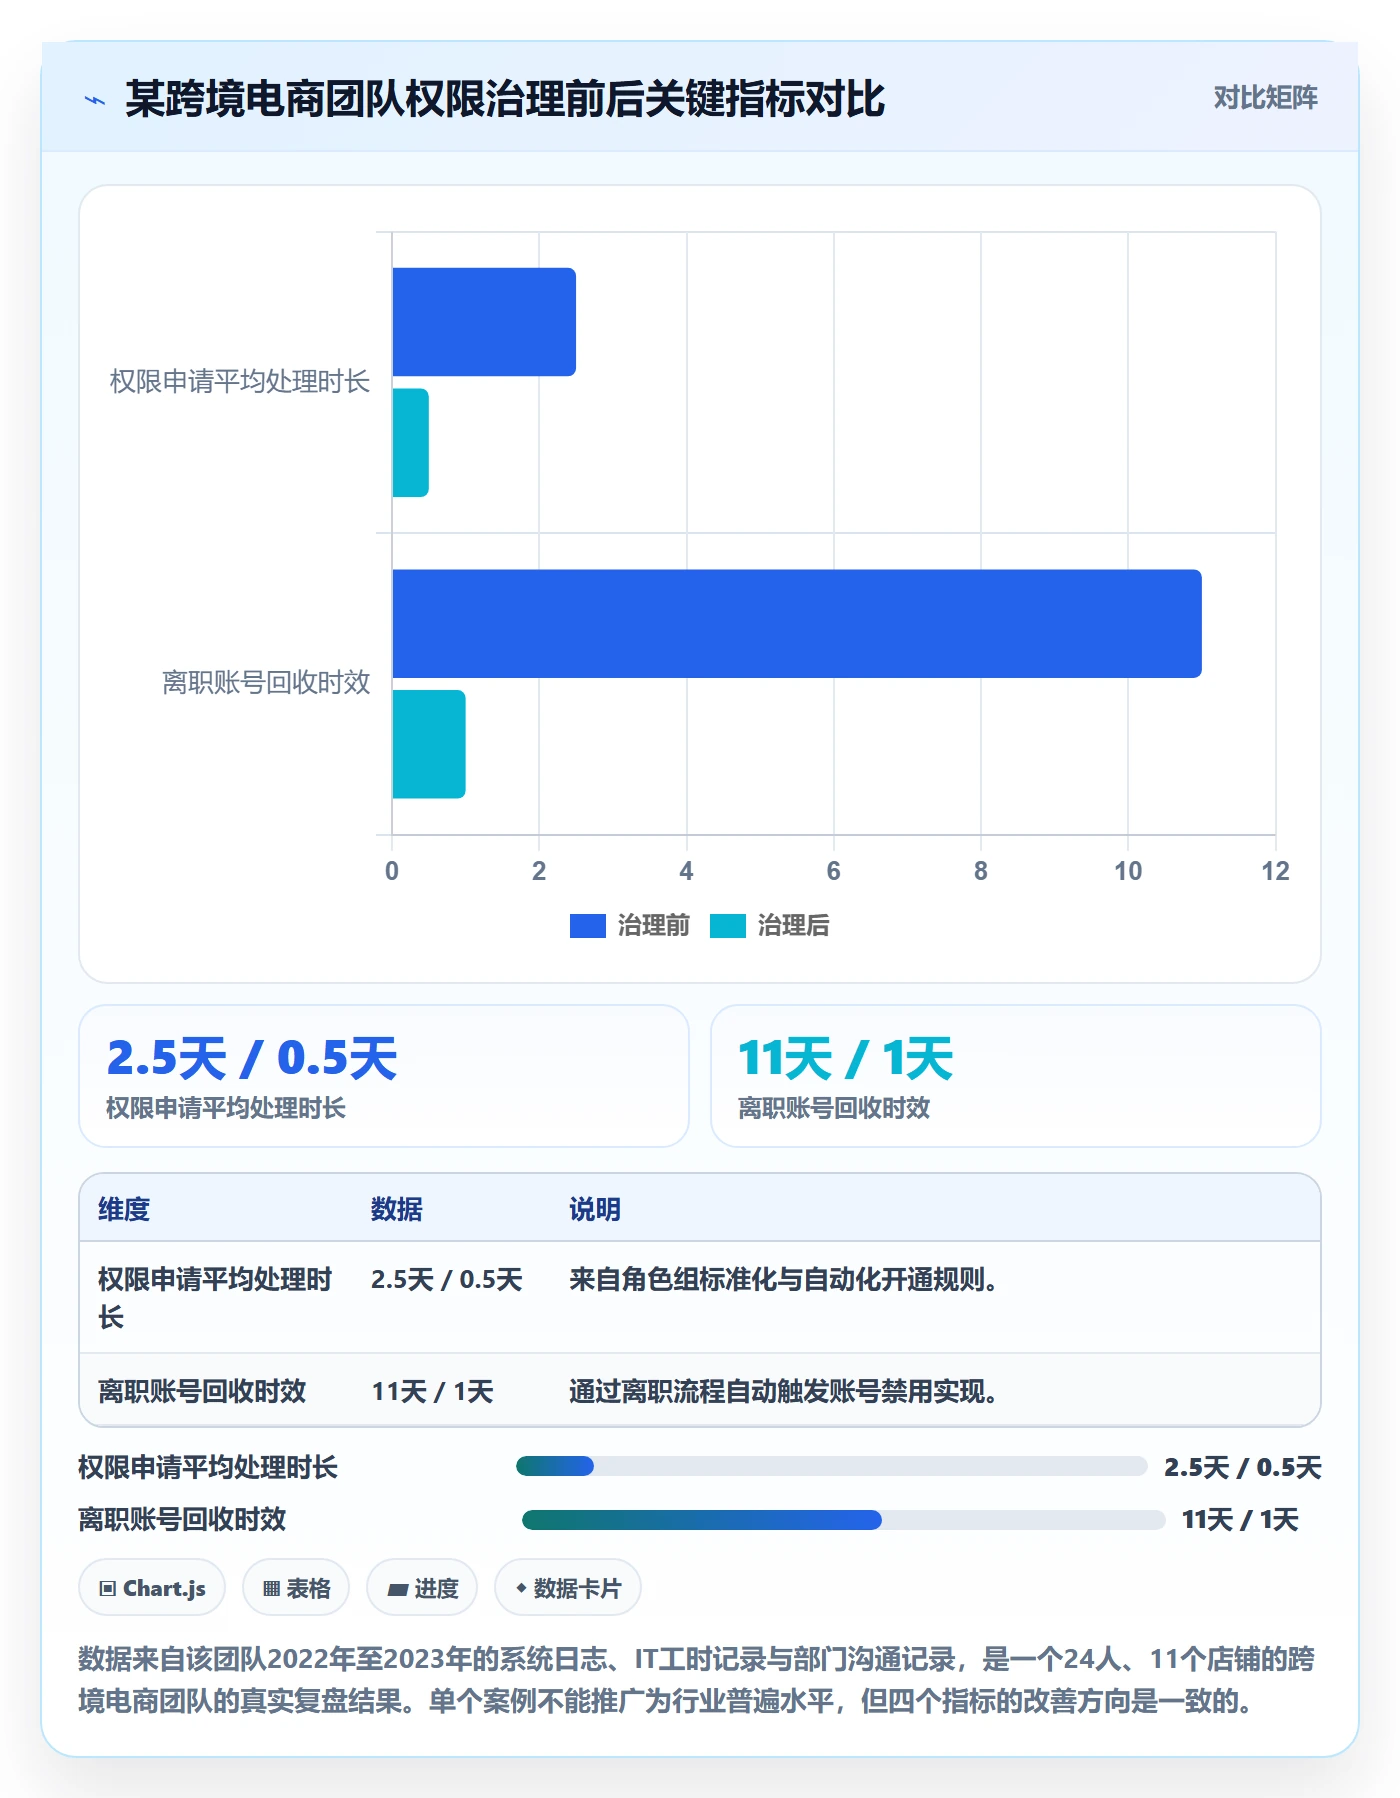The width and height of the screenshot is (1400, 1798).
Task: Select the table cell 通过离职流程自动触发账号禁用实现。
Action: [x=784, y=1392]
